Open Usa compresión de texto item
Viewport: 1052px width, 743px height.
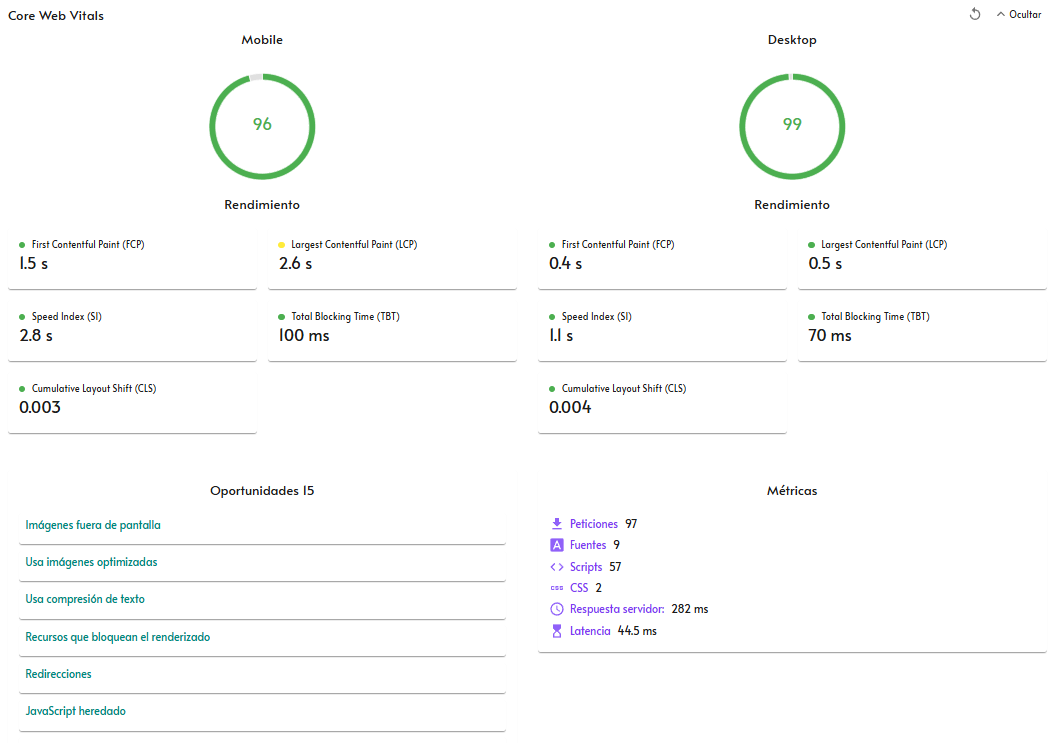(x=262, y=599)
